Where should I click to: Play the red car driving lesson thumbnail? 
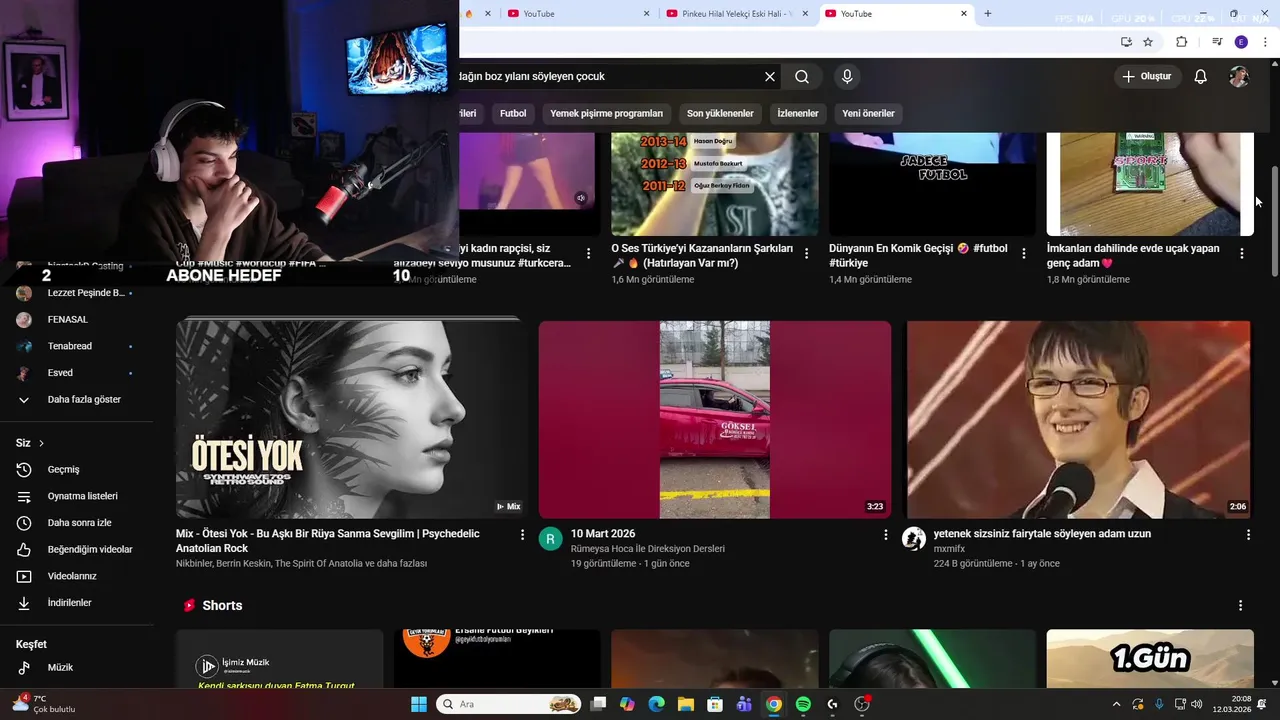715,419
